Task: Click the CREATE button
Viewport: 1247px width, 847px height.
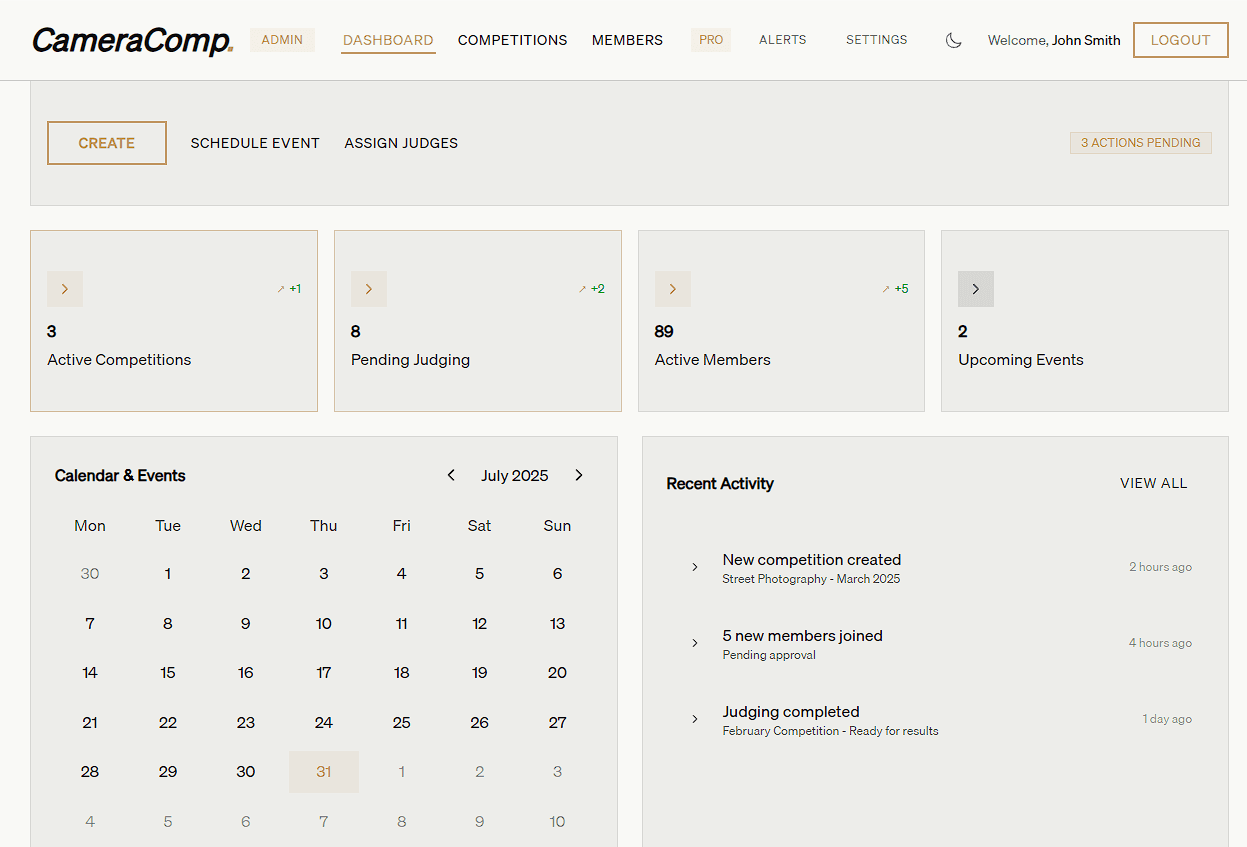Action: tap(106, 142)
